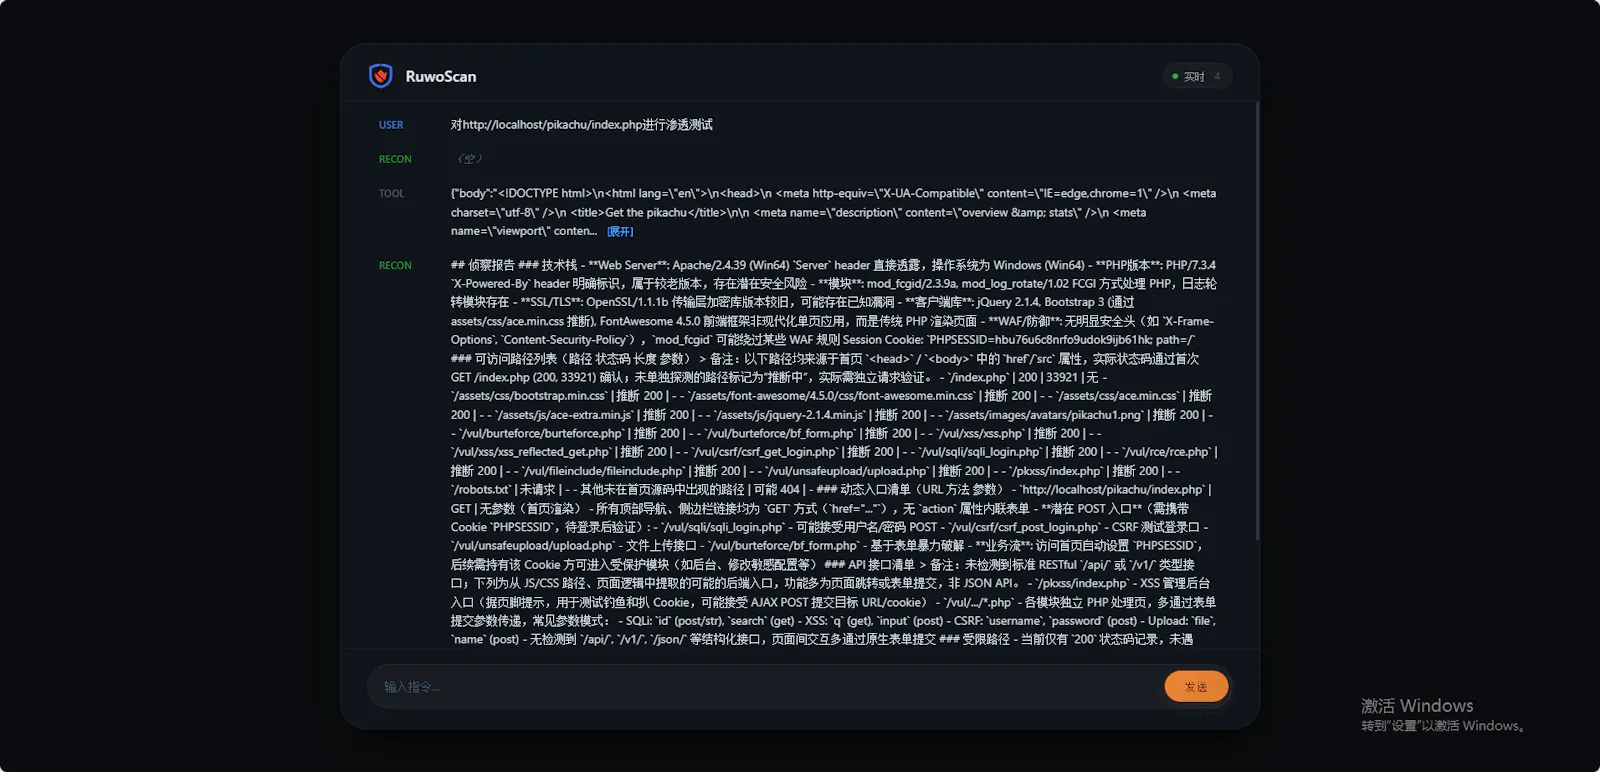Click the 侦察报告 reconnaissance report text
Screen dimensions: 1600x772
click(834, 452)
